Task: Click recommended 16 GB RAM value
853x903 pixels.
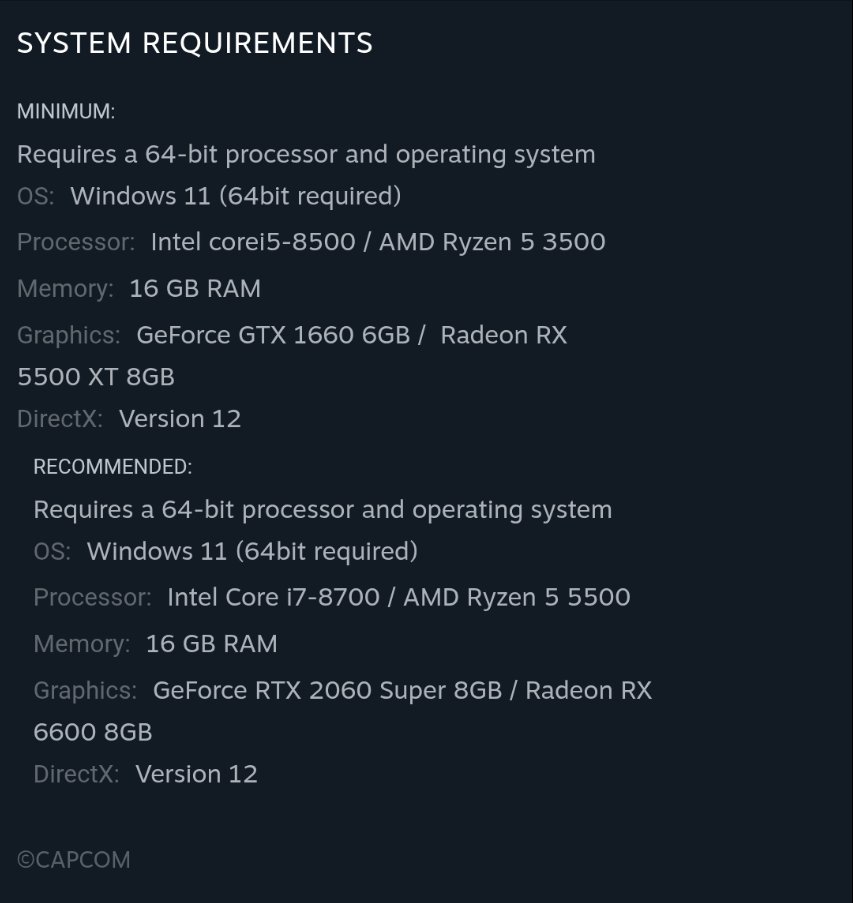Action: (x=212, y=644)
